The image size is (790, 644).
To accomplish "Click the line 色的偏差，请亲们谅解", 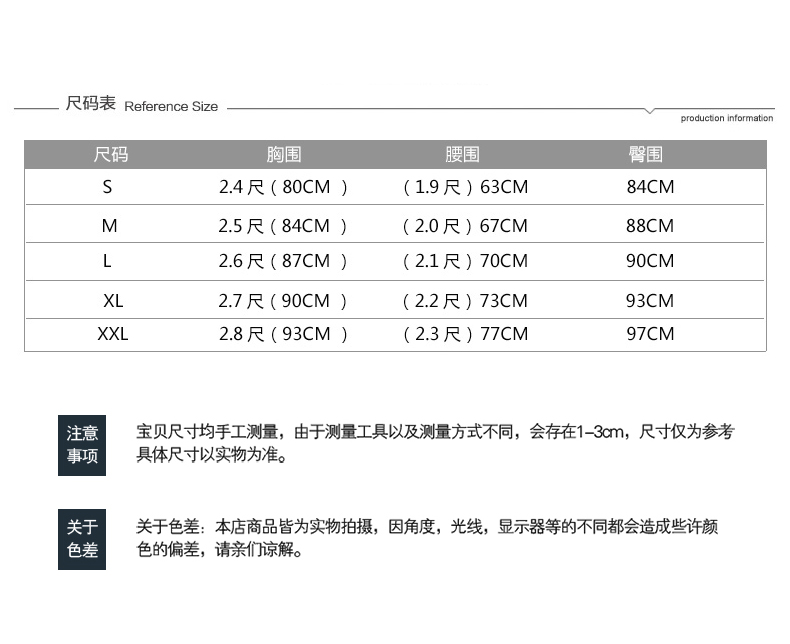I will [219, 549].
